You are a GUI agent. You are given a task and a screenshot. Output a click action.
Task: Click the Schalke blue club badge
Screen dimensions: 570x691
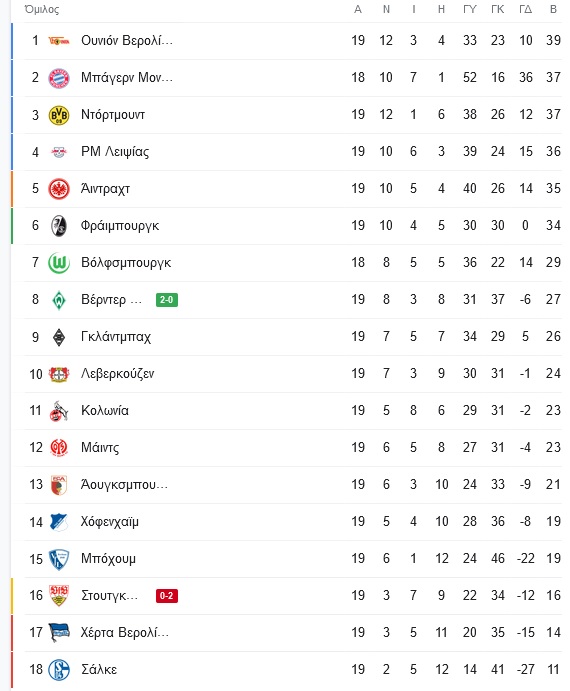tap(59, 670)
